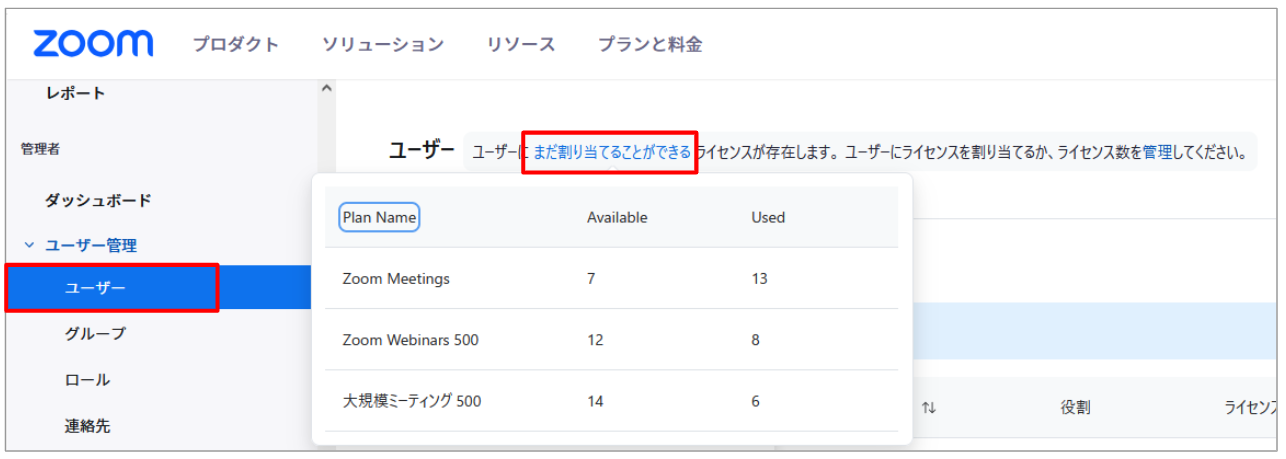
Task: Click Available value 12 for Zoom Webinars
Action: coord(595,340)
